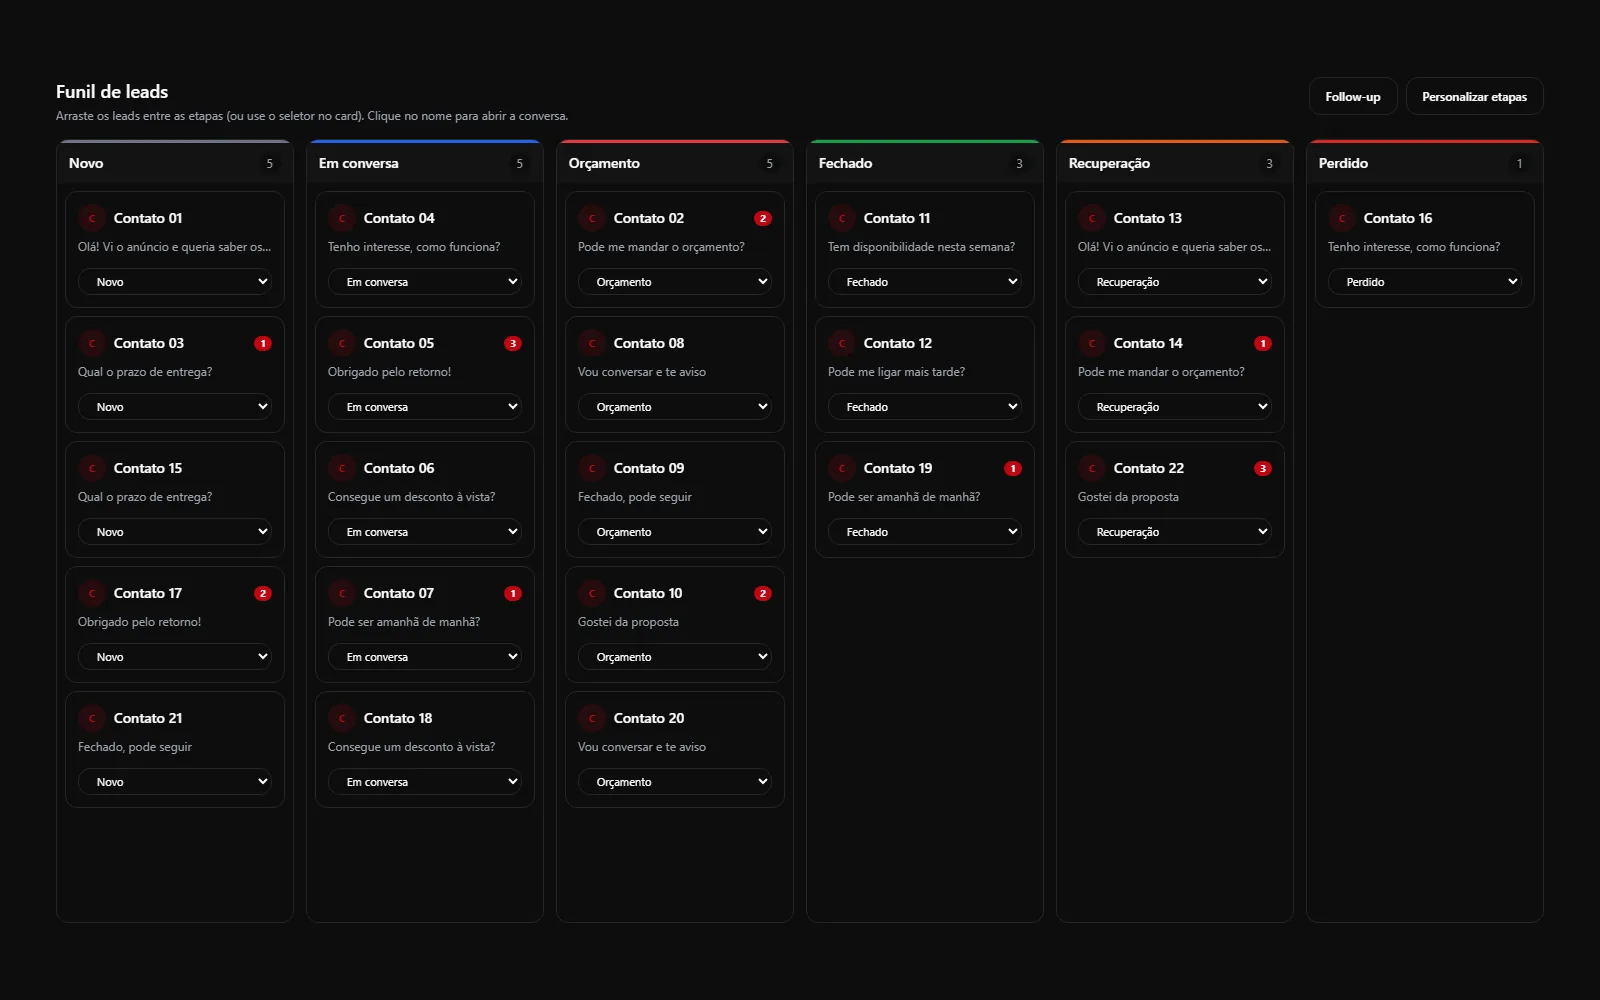Expand stage selector of Contato 15

175,532
